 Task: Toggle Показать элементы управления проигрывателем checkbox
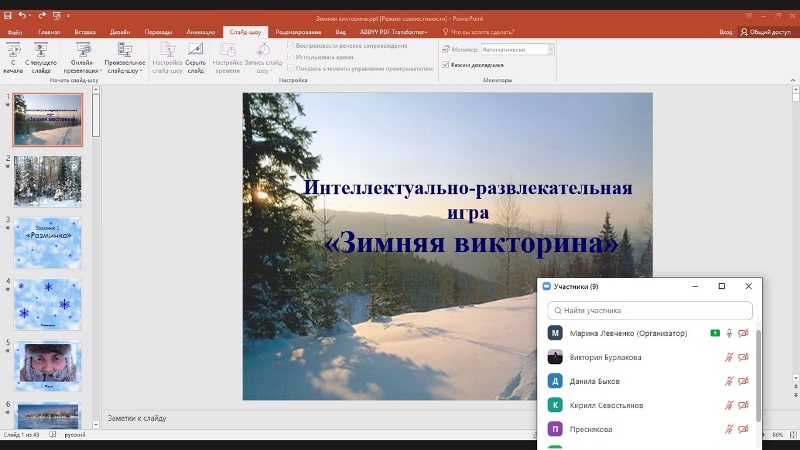pos(291,69)
